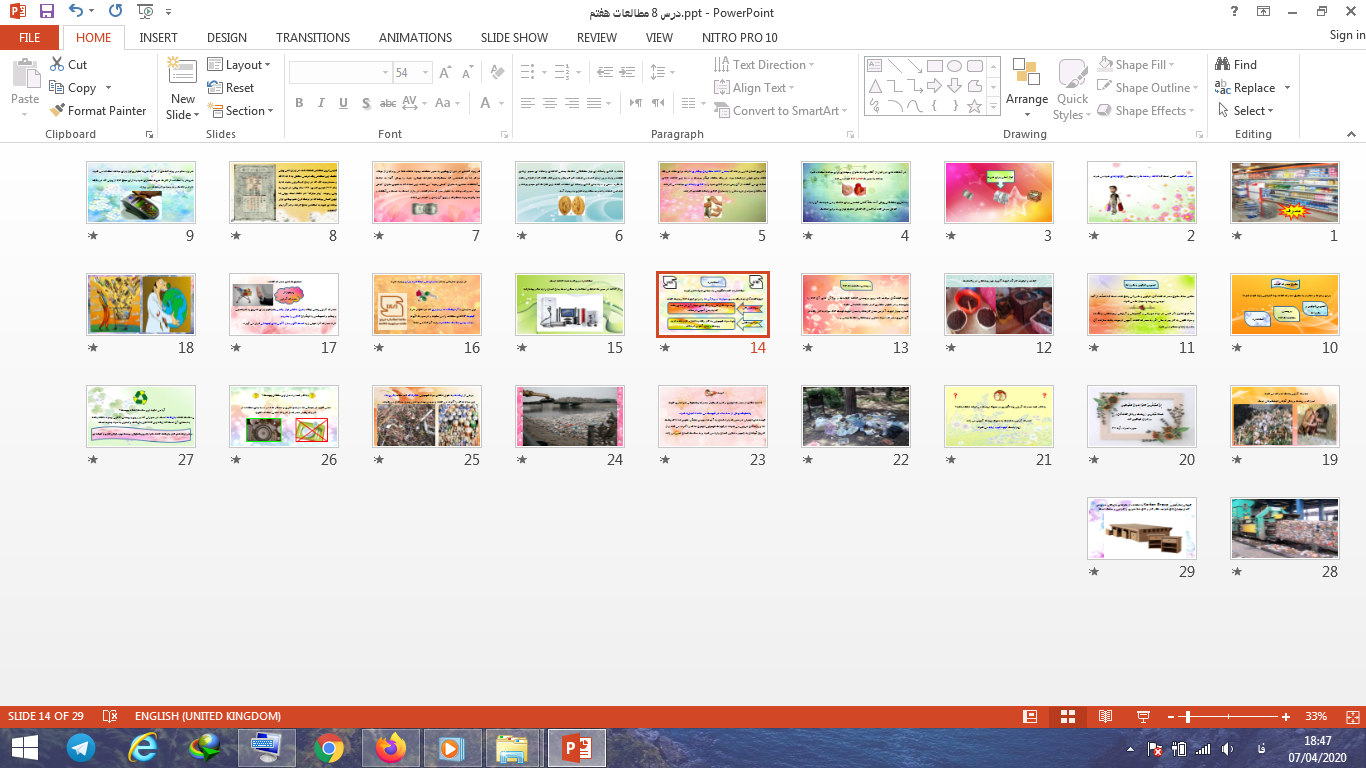The width and height of the screenshot is (1366, 768).
Task: Expand the Layout dropdown
Action: tap(240, 64)
